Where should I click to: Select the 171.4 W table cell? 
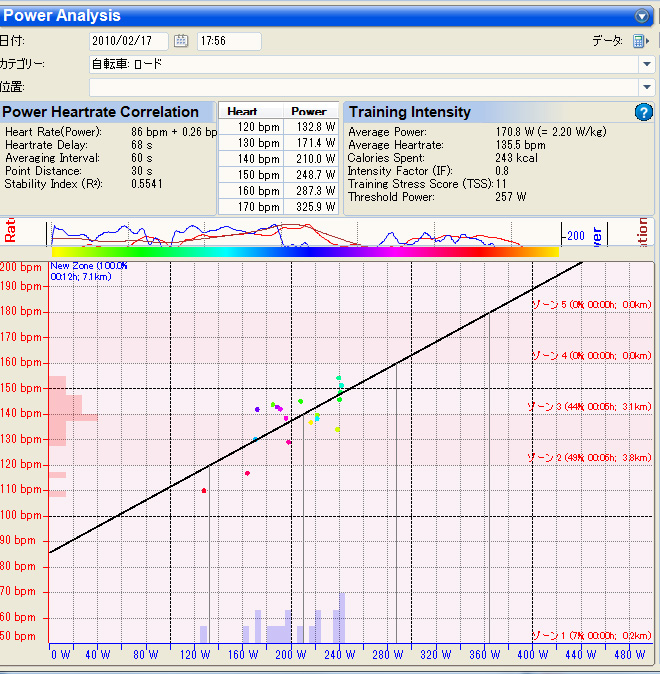pyautogui.click(x=310, y=143)
